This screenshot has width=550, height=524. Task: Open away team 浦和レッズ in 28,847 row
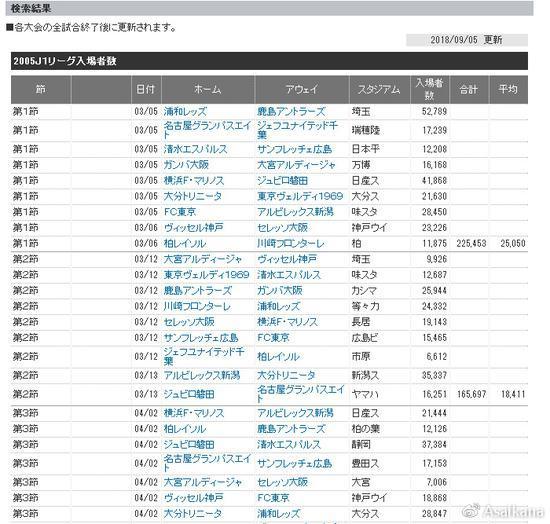click(279, 513)
